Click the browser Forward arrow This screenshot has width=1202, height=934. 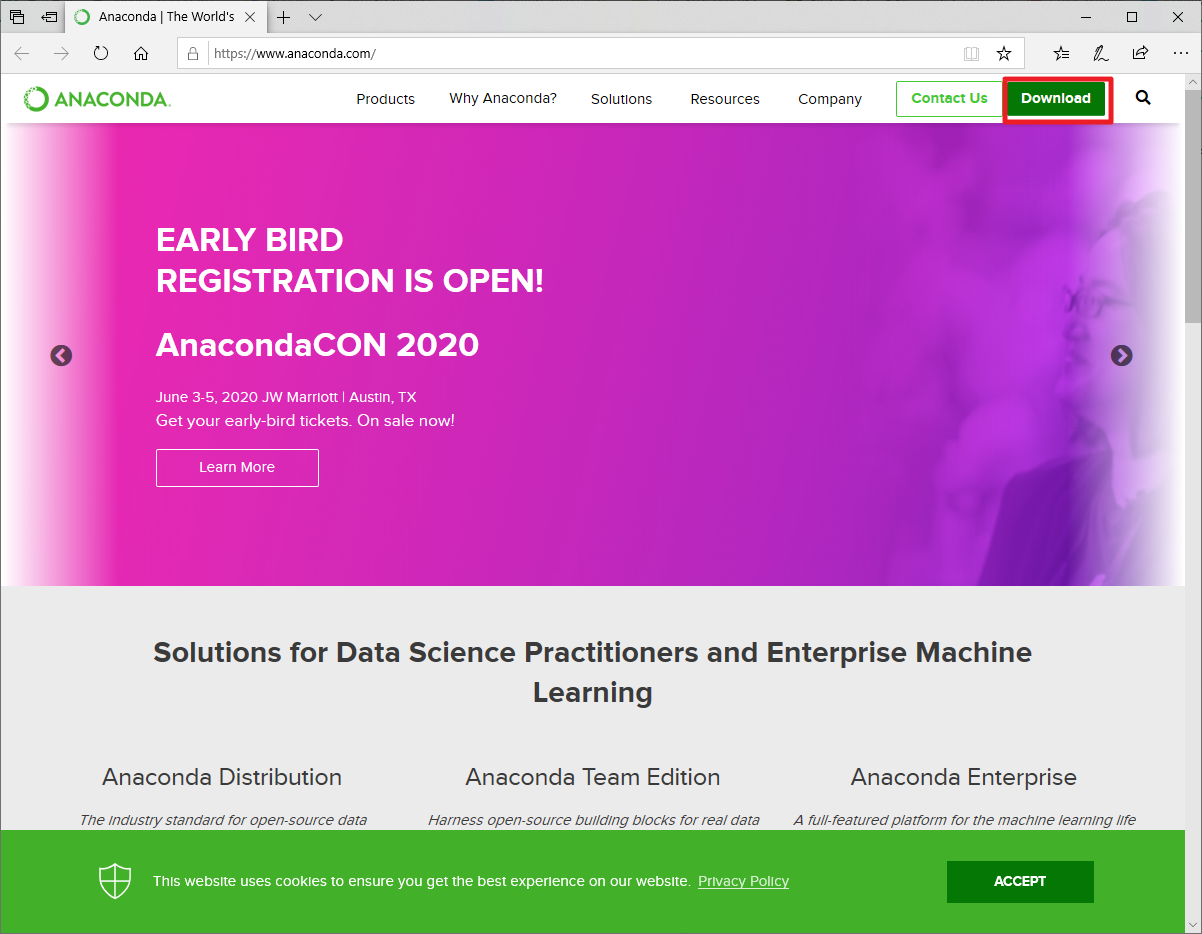(x=61, y=53)
